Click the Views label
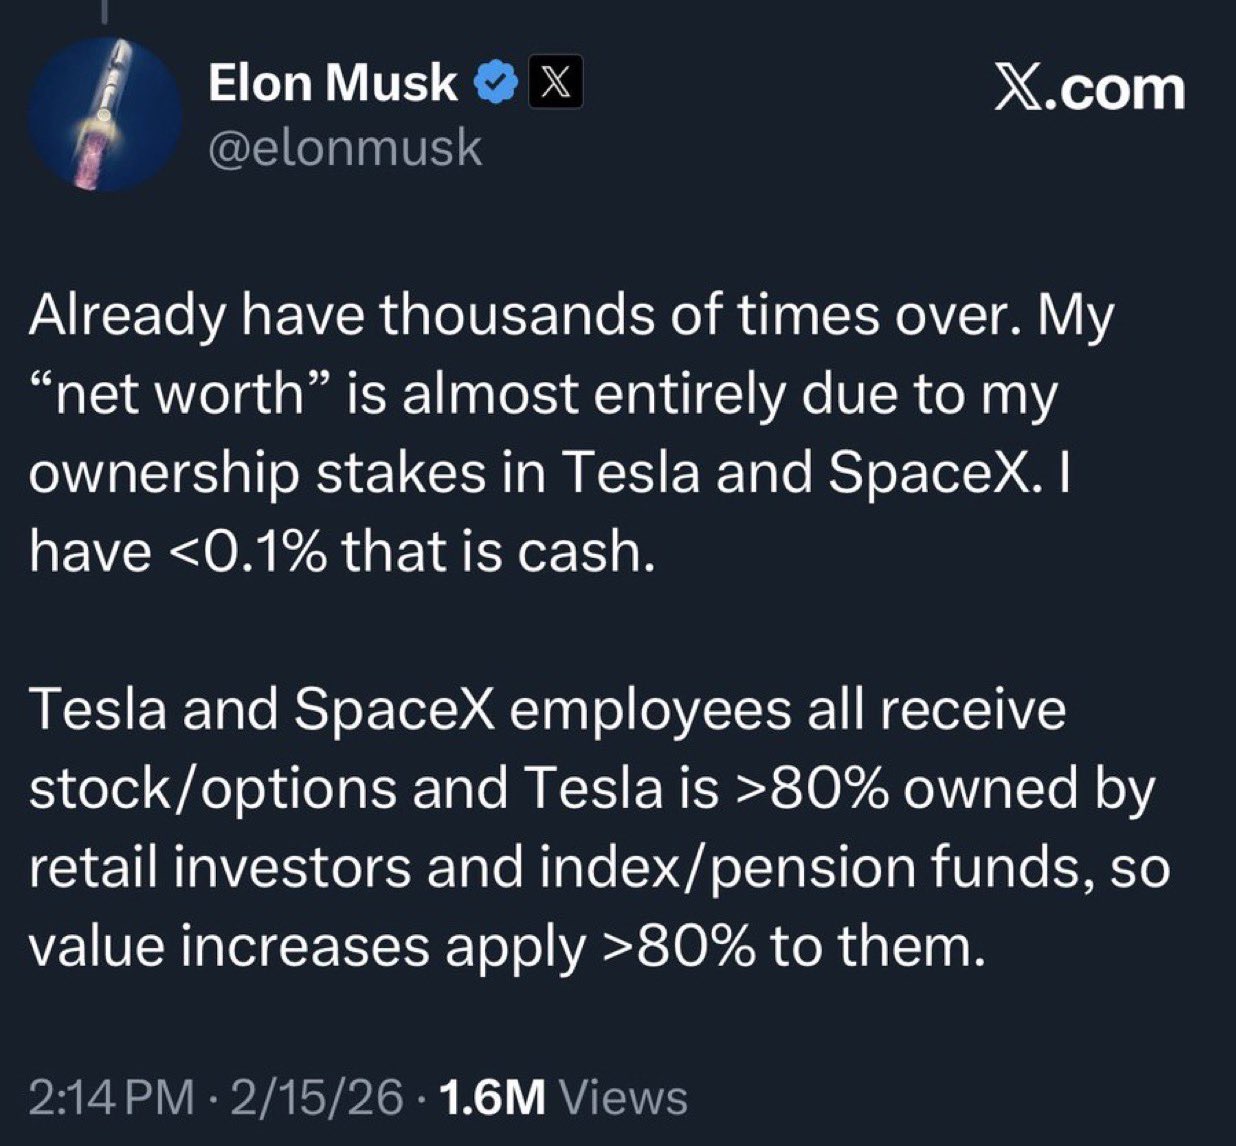 click(x=624, y=1097)
